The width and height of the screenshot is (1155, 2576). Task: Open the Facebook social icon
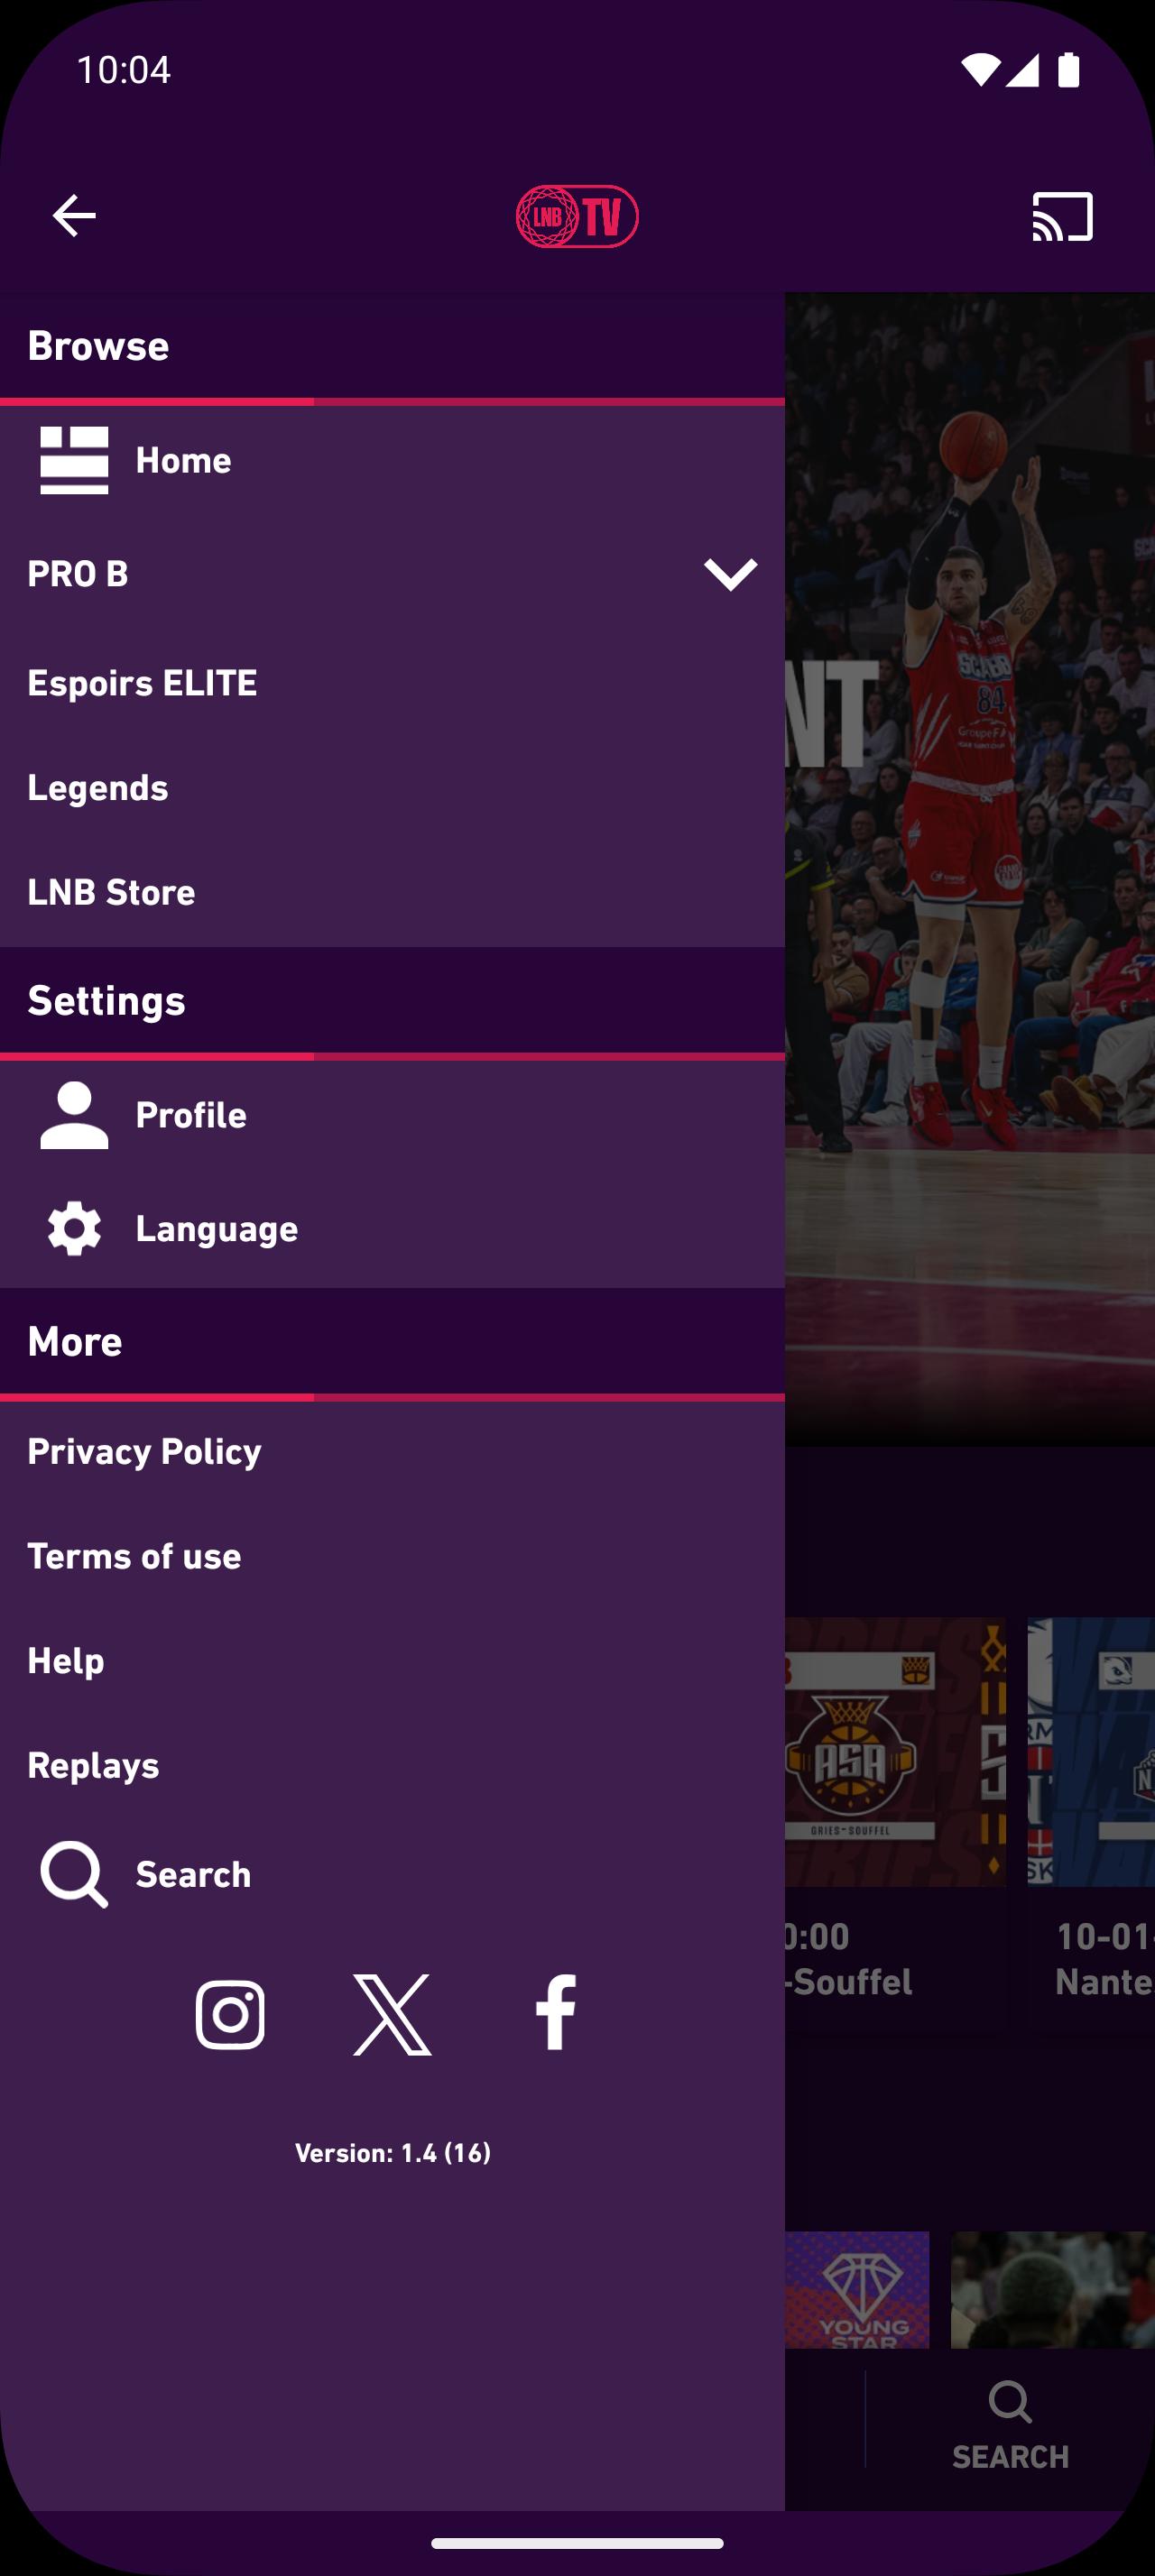point(555,2012)
